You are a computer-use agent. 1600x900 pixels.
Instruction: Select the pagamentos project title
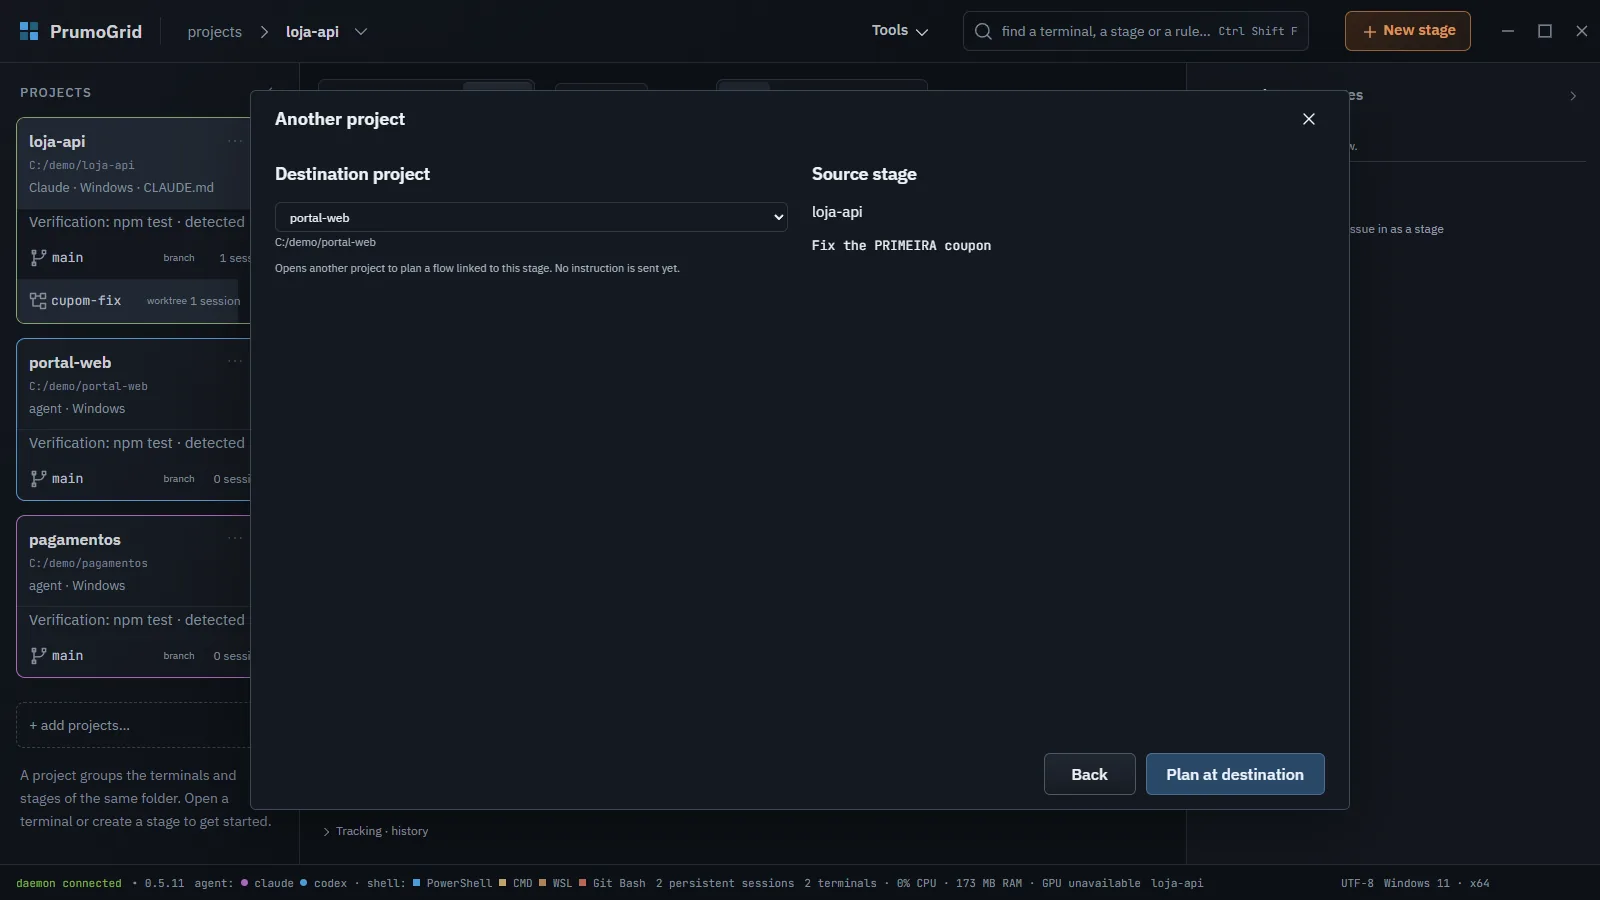(x=75, y=539)
